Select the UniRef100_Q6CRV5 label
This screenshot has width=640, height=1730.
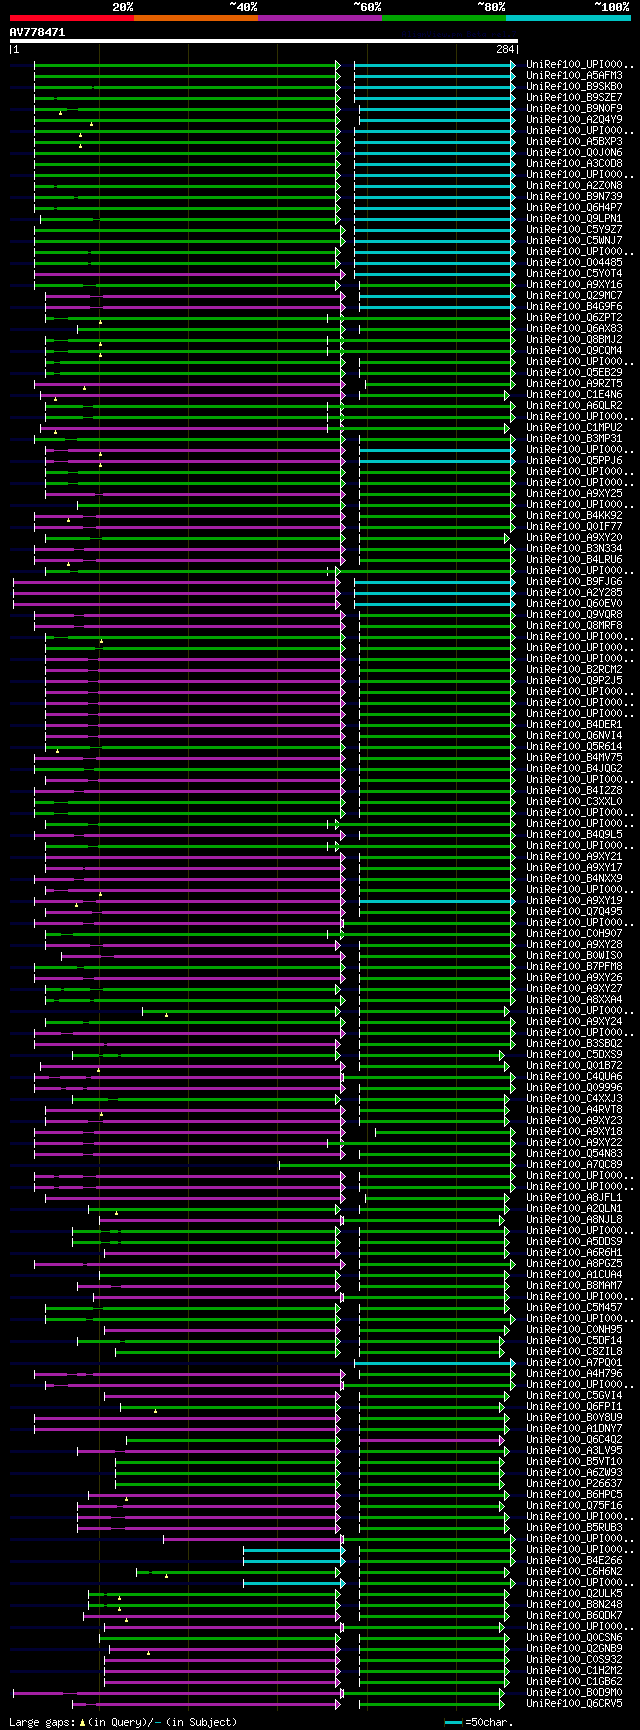pyautogui.click(x=574, y=1703)
